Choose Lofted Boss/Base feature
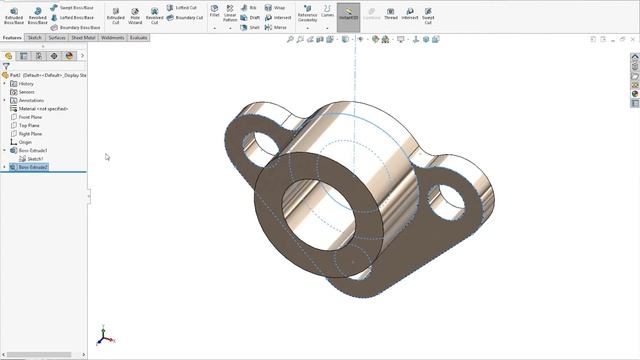 click(72, 18)
